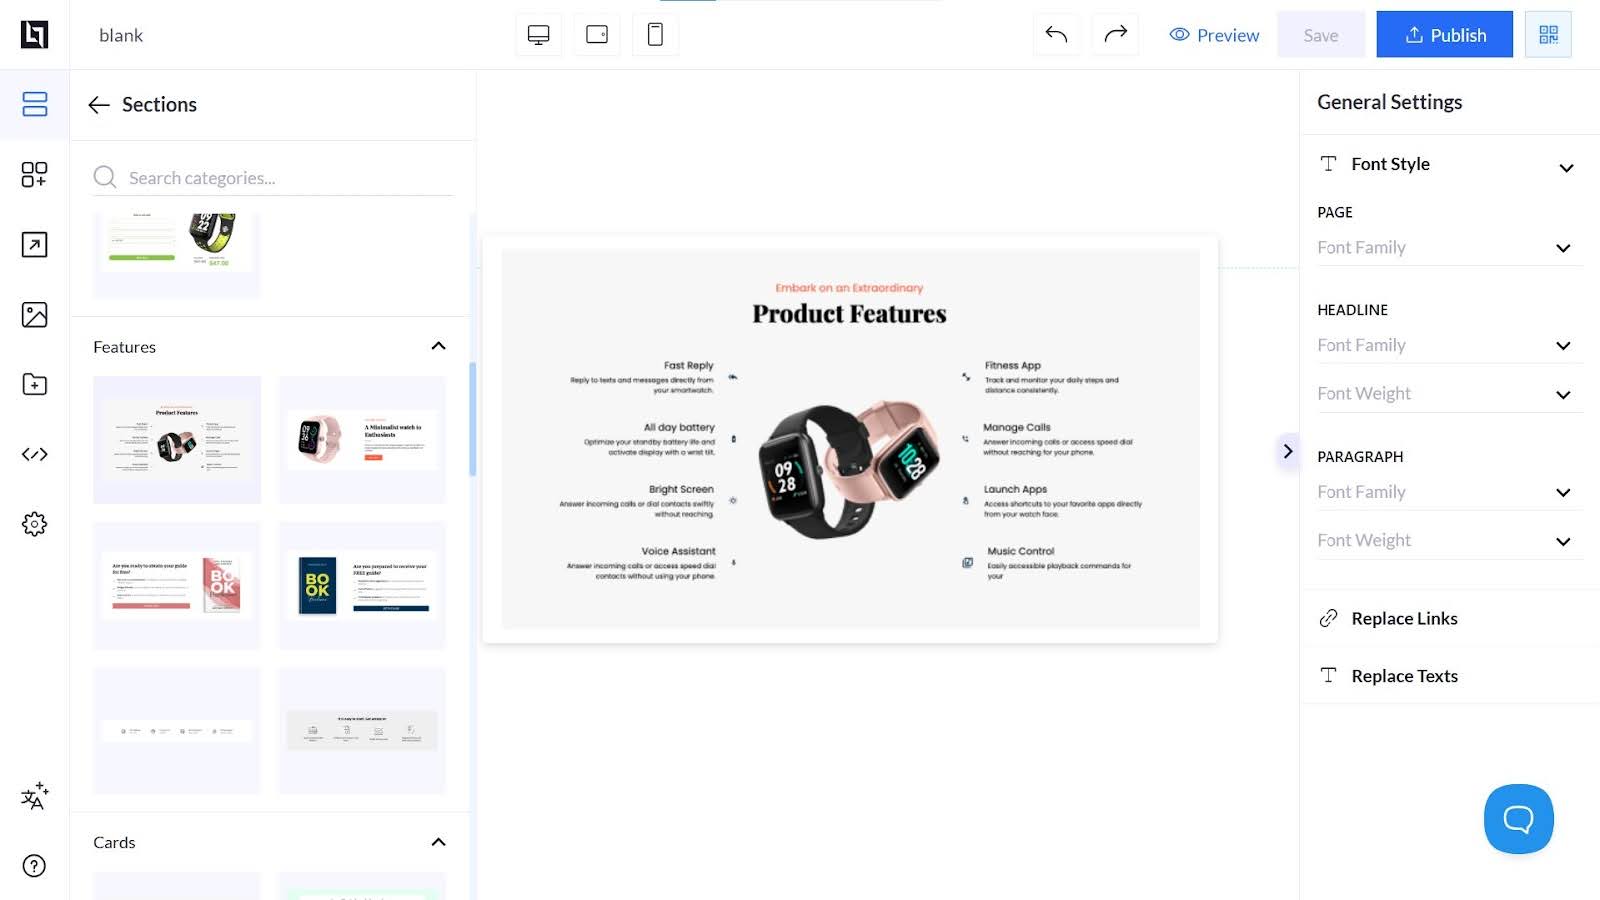The height and width of the screenshot is (900, 1600).
Task: Click the app logo in top-left corner
Action: pyautogui.click(x=34, y=35)
